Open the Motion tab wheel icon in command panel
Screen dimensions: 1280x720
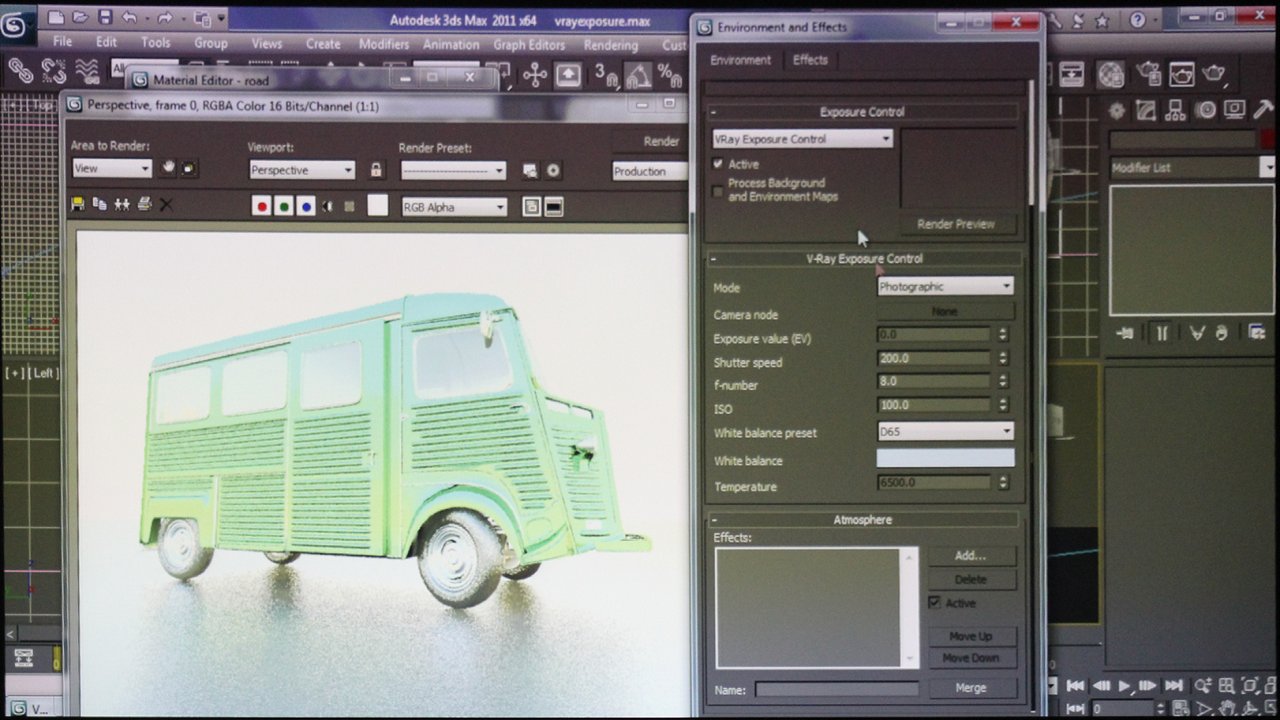[1206, 111]
